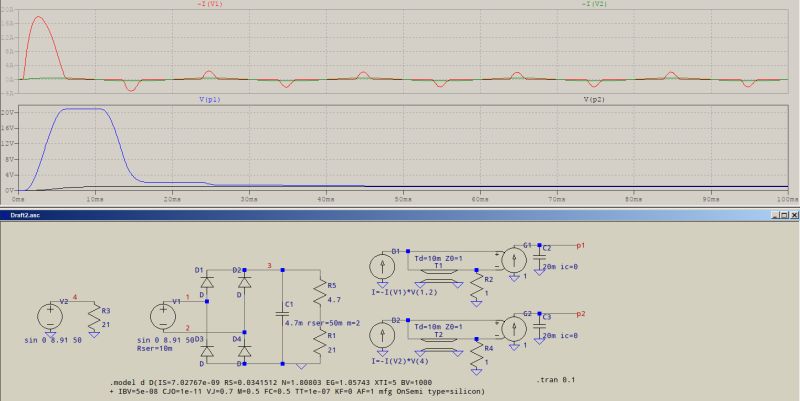Select voltage source V2 symbol
The height and width of the screenshot is (401, 800).
pyautogui.click(x=50, y=316)
